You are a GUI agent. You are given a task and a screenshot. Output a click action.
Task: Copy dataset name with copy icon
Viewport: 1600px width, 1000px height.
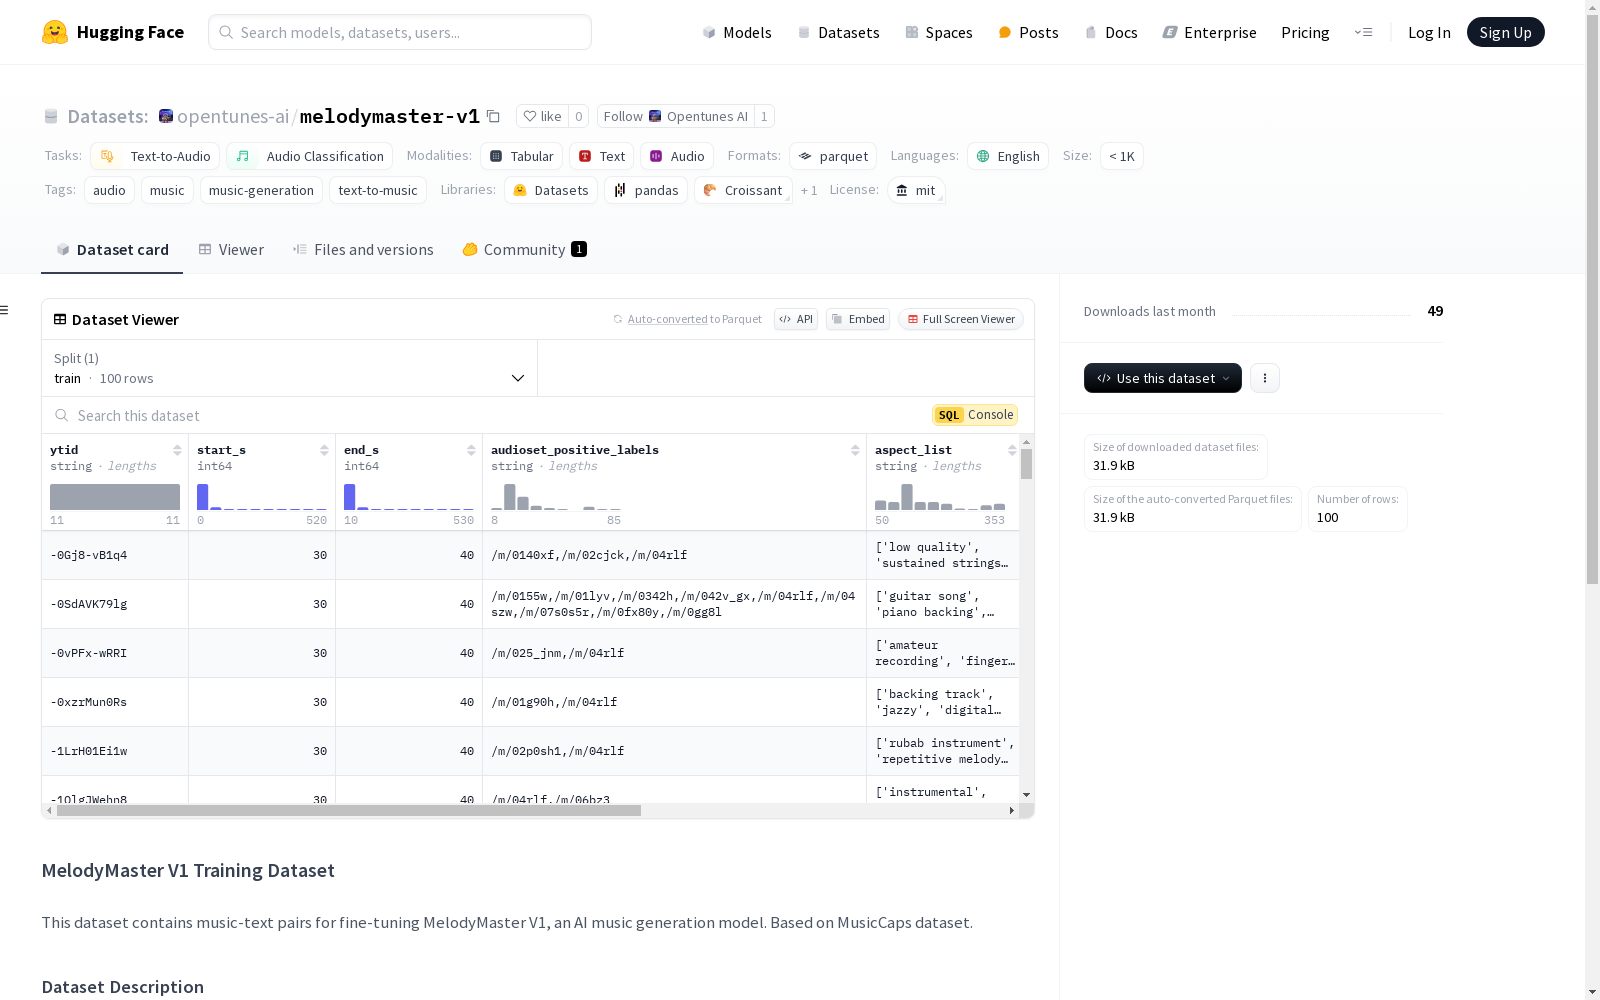click(493, 116)
